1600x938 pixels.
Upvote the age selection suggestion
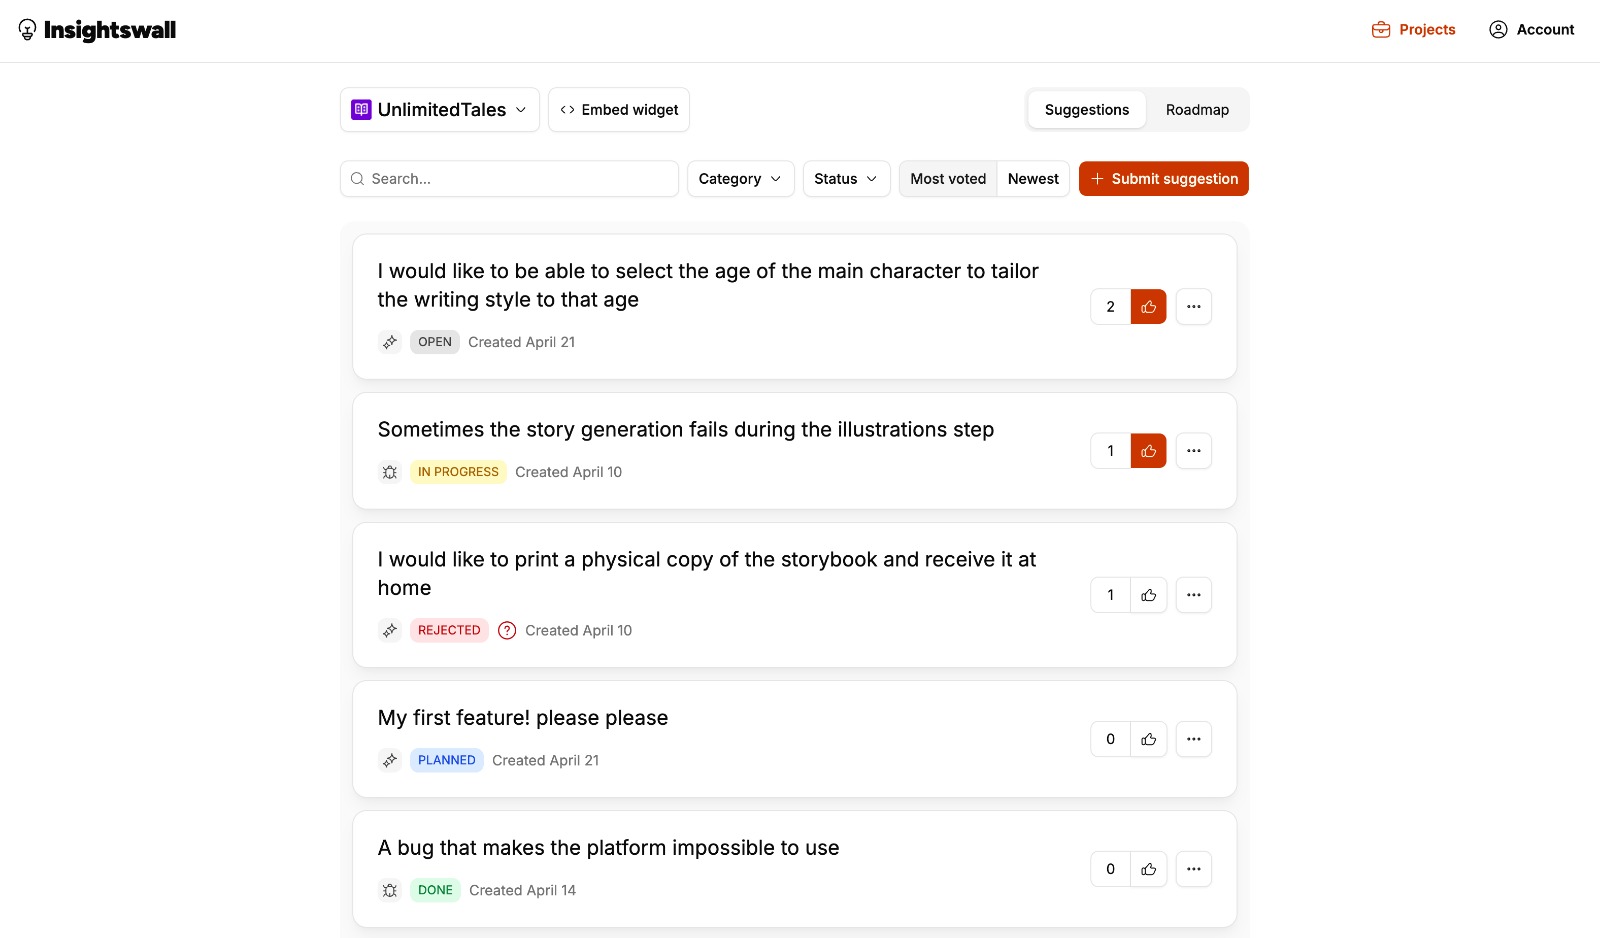pyautogui.click(x=1148, y=307)
